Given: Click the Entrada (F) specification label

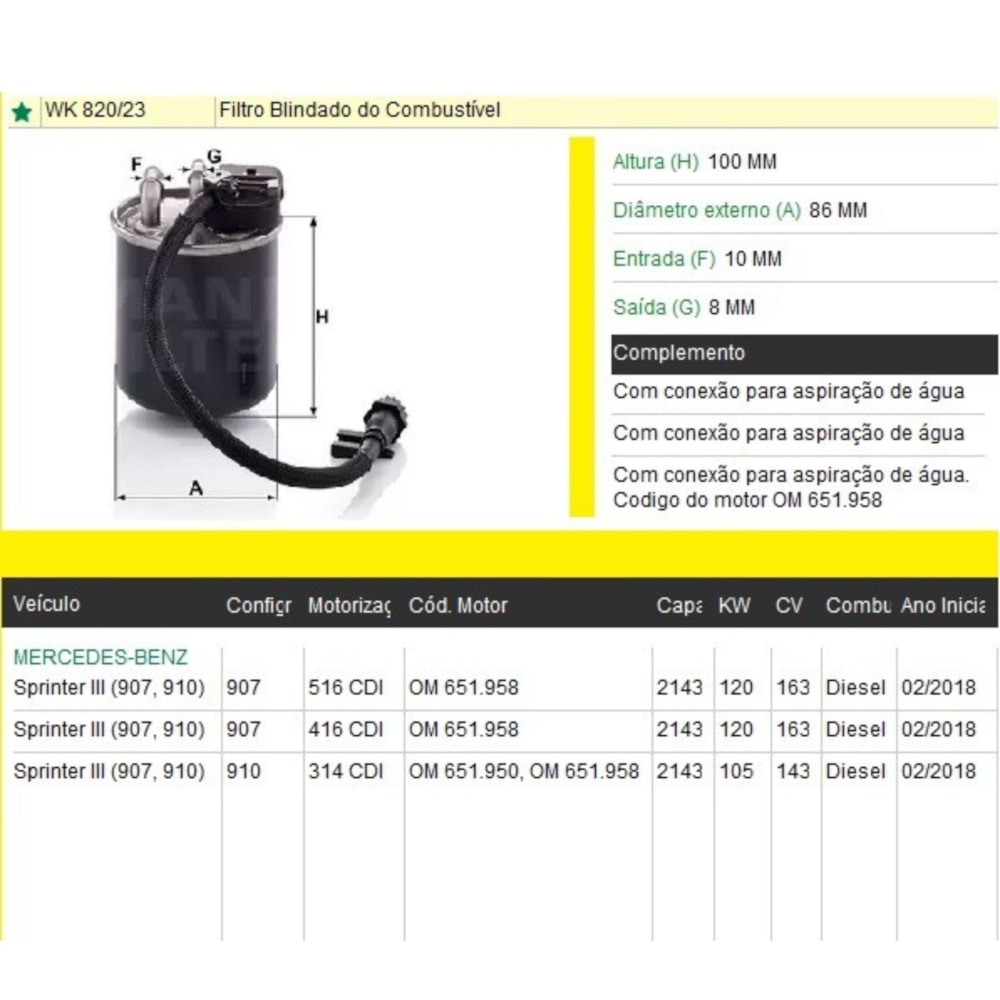Looking at the screenshot, I should [663, 259].
